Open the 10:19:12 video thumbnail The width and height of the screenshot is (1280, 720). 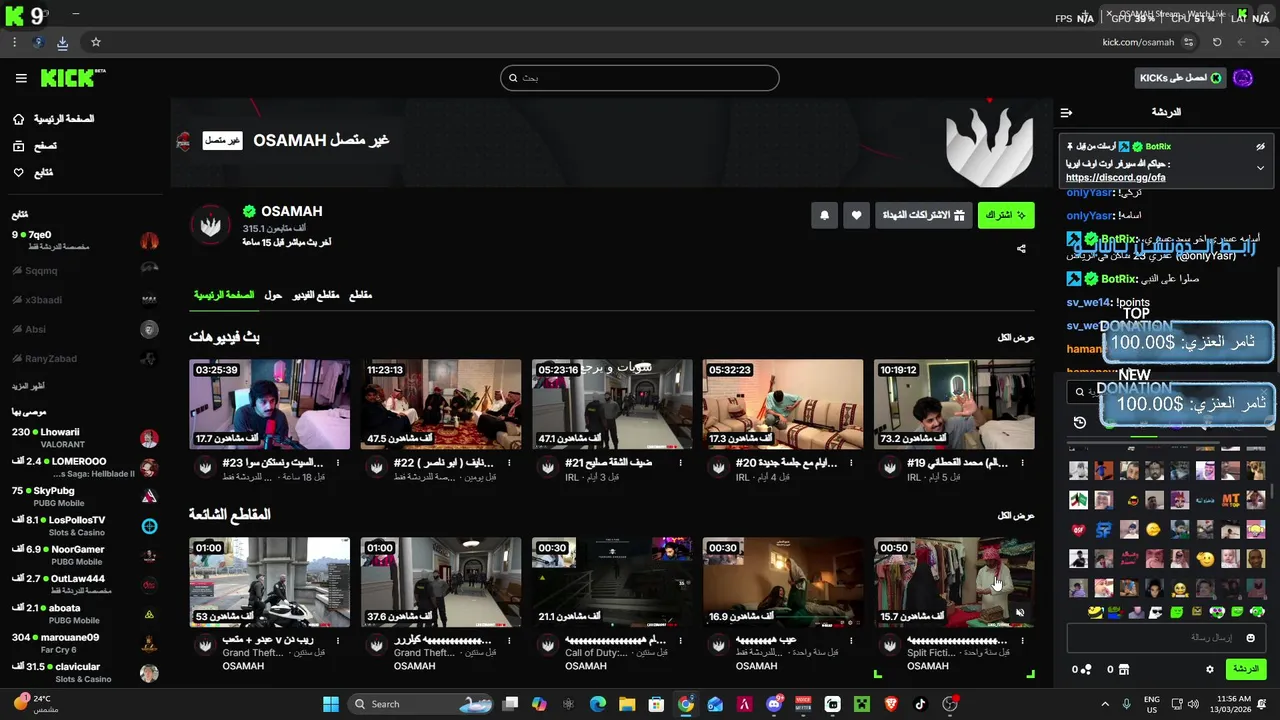point(954,404)
